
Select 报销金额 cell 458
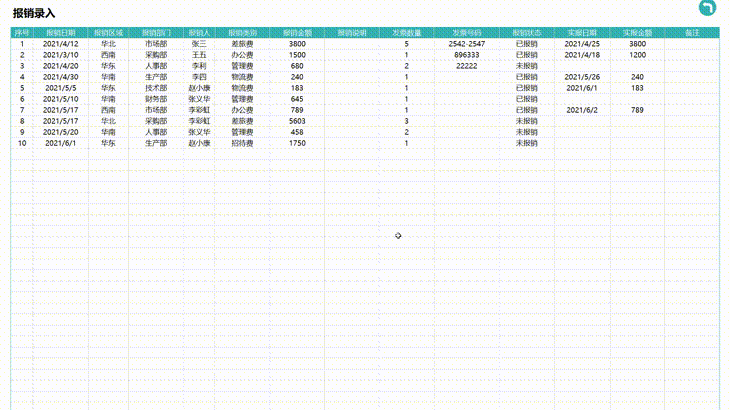point(297,132)
